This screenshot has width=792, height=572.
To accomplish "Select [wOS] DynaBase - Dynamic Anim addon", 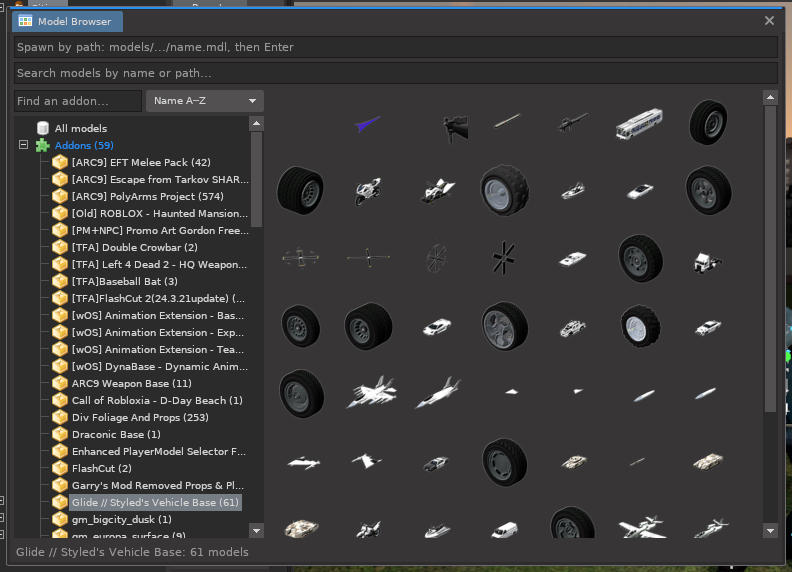I will coord(160,366).
